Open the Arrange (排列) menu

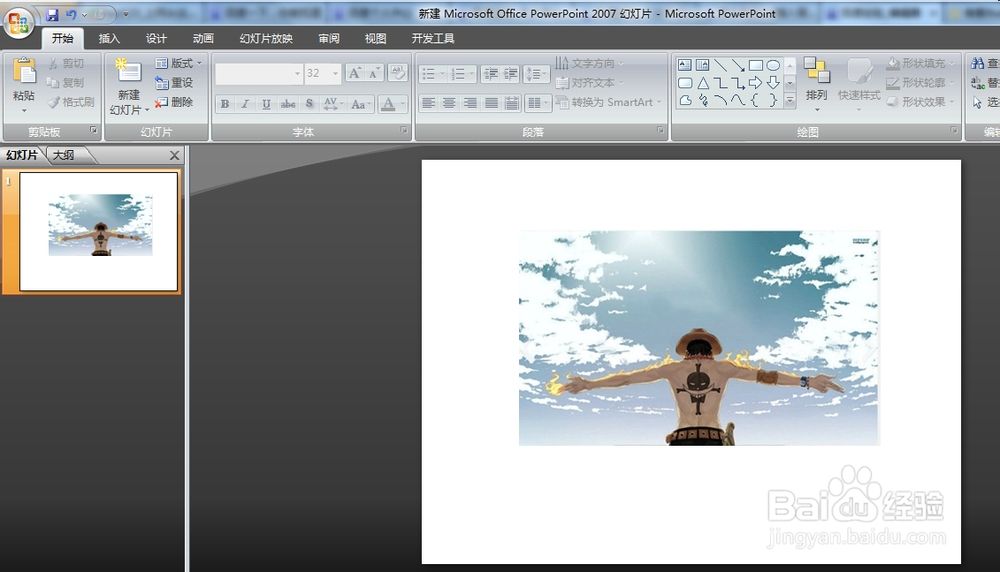coord(816,83)
